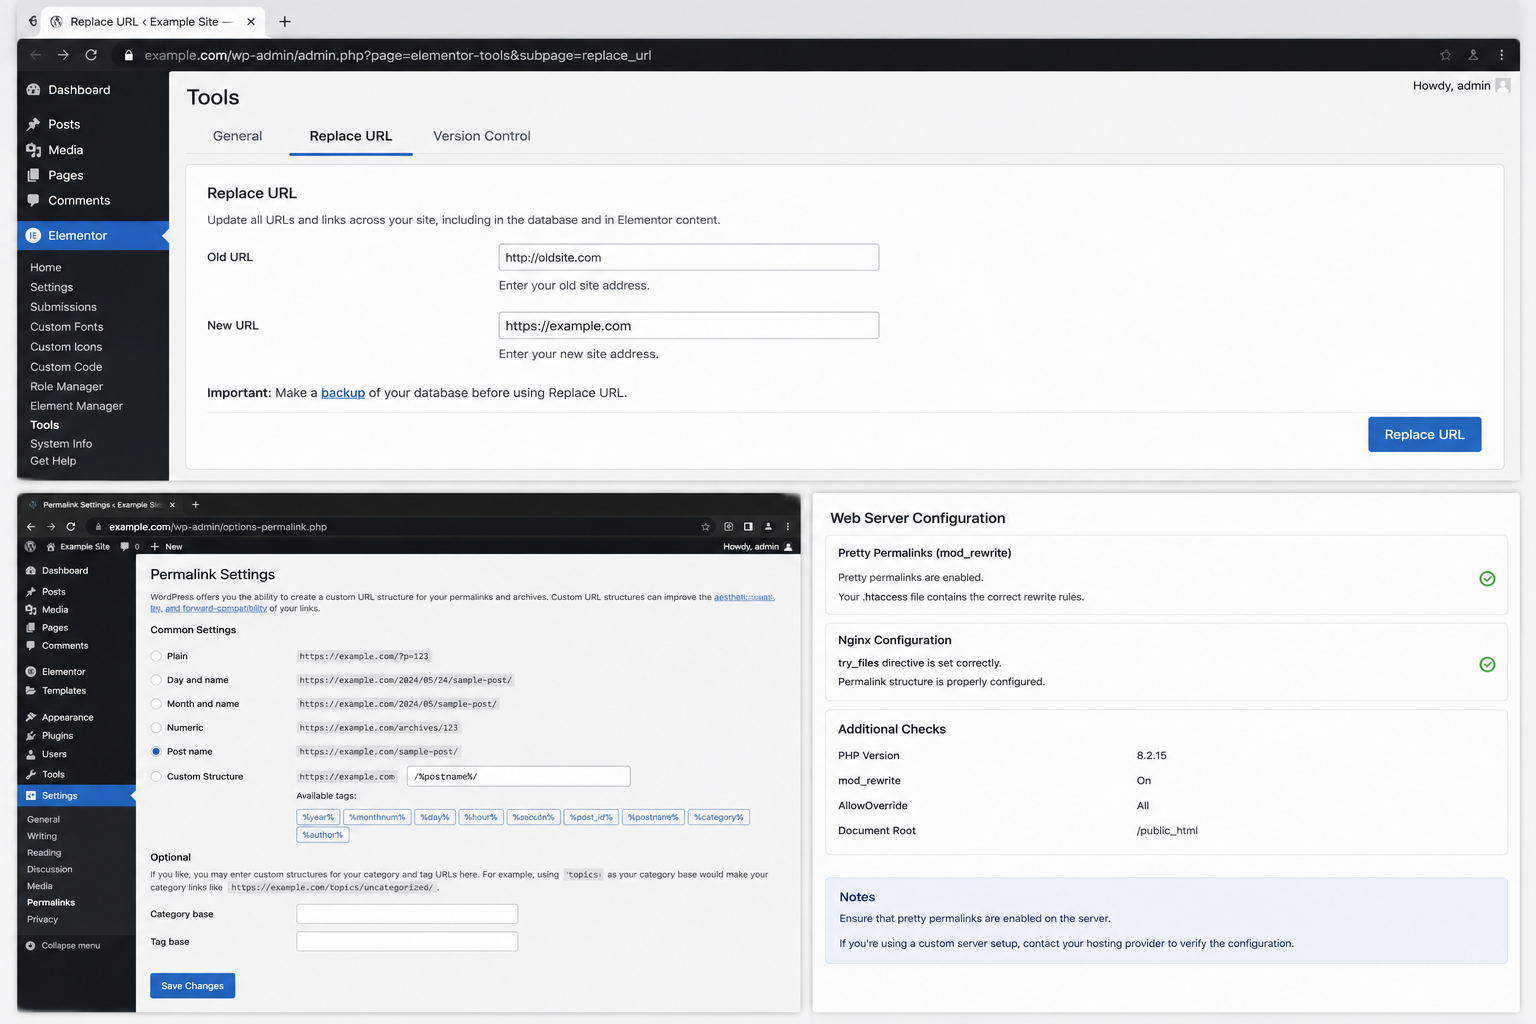Select the Custom Structure radio button
The height and width of the screenshot is (1024, 1536).
[x=156, y=777]
